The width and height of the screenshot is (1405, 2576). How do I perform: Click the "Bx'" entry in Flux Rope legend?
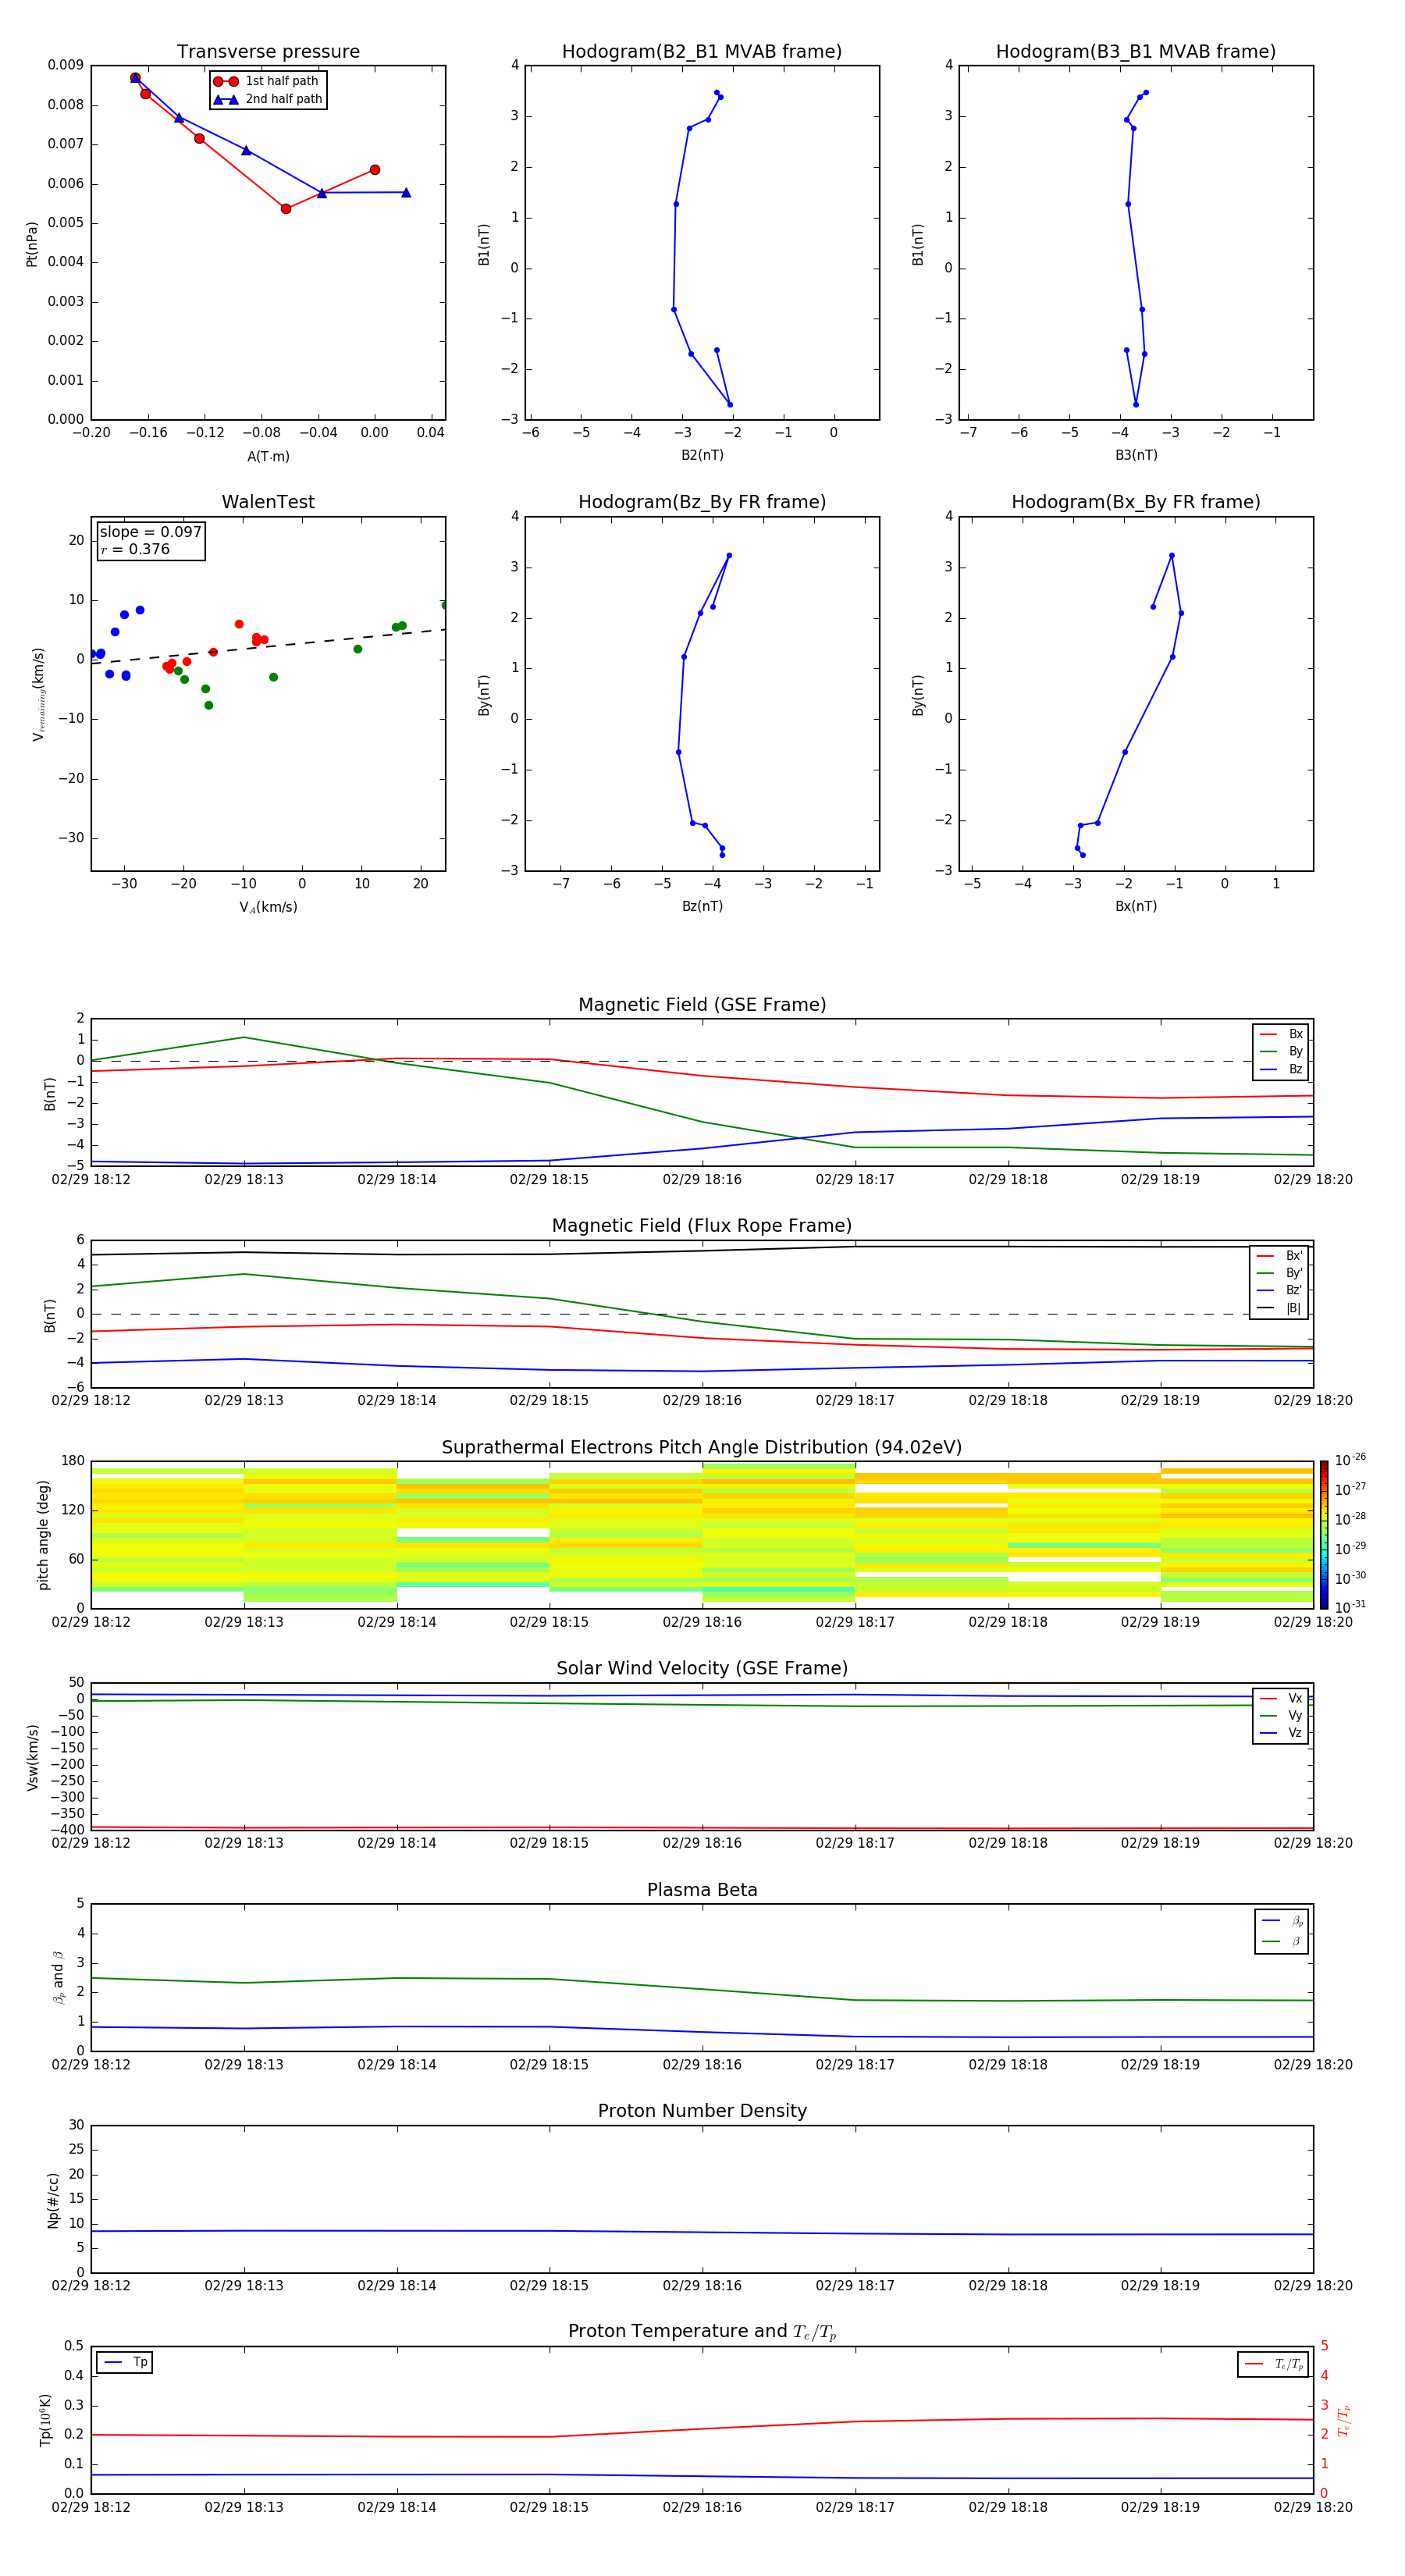pos(1279,1256)
